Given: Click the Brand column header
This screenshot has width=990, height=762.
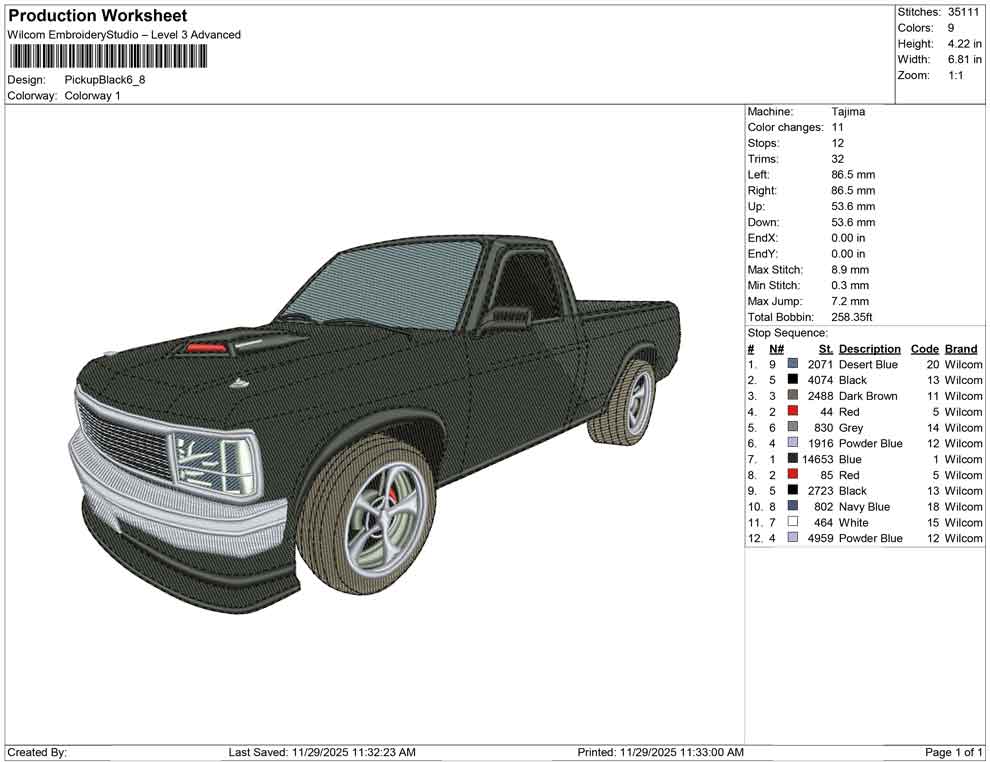Looking at the screenshot, I should (x=960, y=348).
